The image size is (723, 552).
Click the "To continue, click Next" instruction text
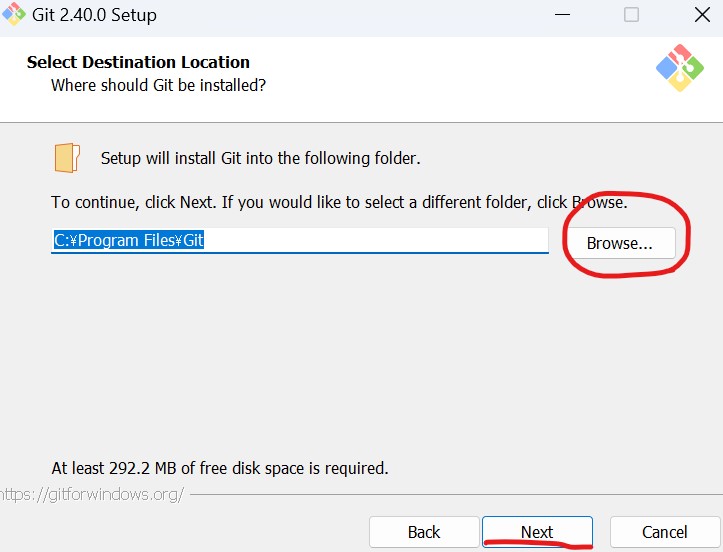(x=300, y=202)
